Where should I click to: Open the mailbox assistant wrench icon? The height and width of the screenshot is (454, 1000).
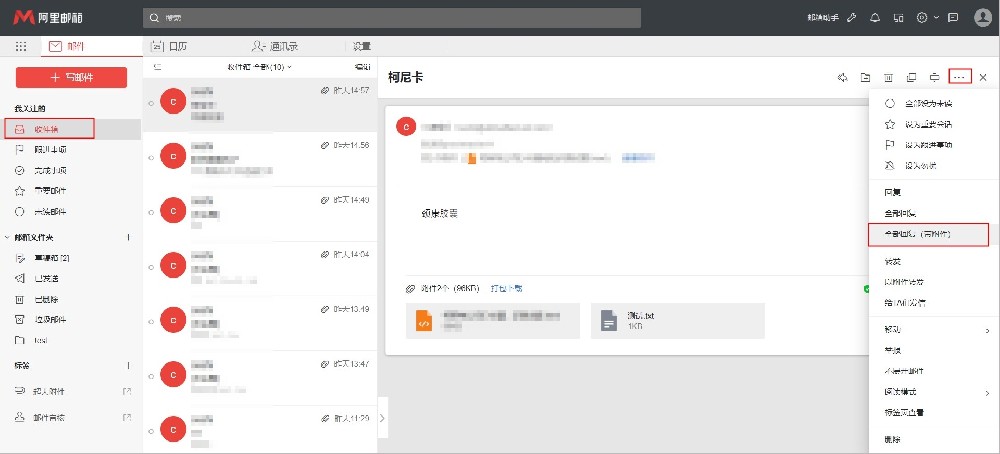click(851, 18)
